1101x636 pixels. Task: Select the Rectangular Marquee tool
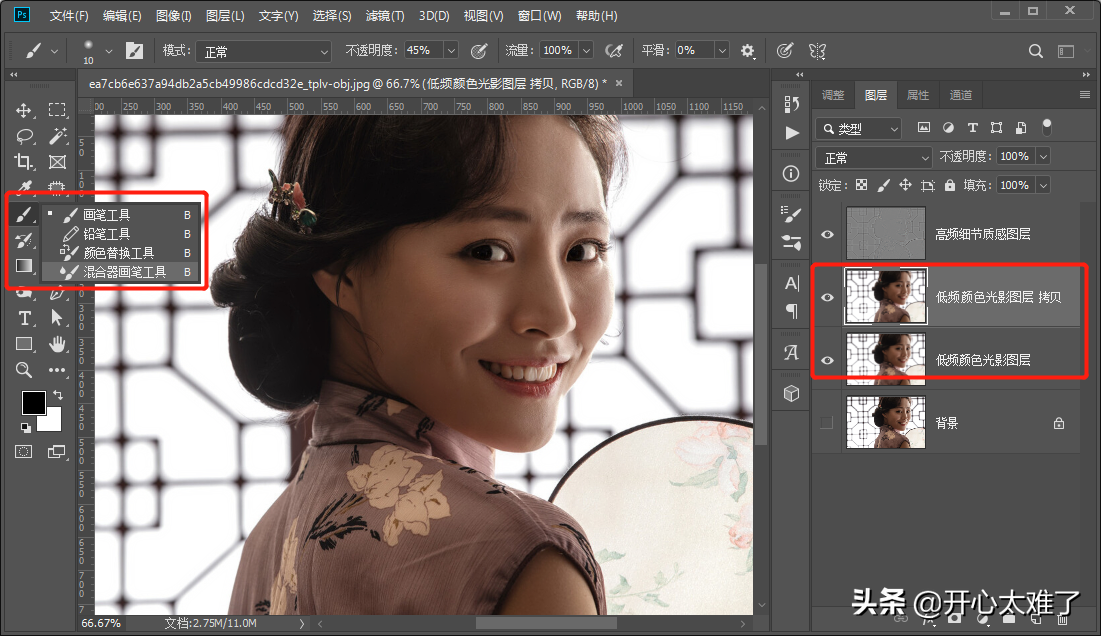point(57,110)
